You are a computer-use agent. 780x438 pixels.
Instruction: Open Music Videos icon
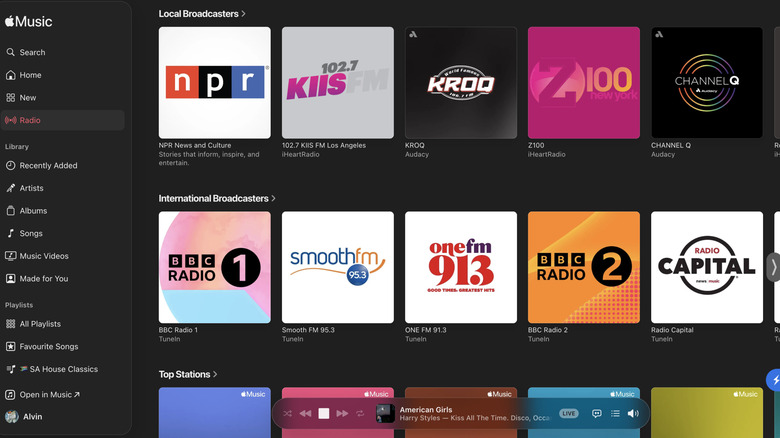pos(10,256)
